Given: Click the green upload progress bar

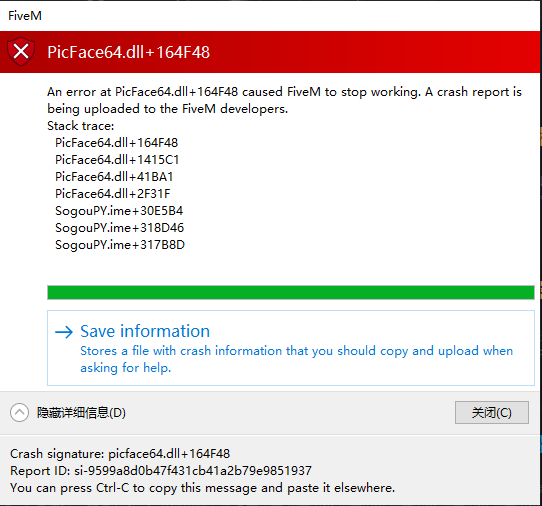Looking at the screenshot, I should (291, 292).
